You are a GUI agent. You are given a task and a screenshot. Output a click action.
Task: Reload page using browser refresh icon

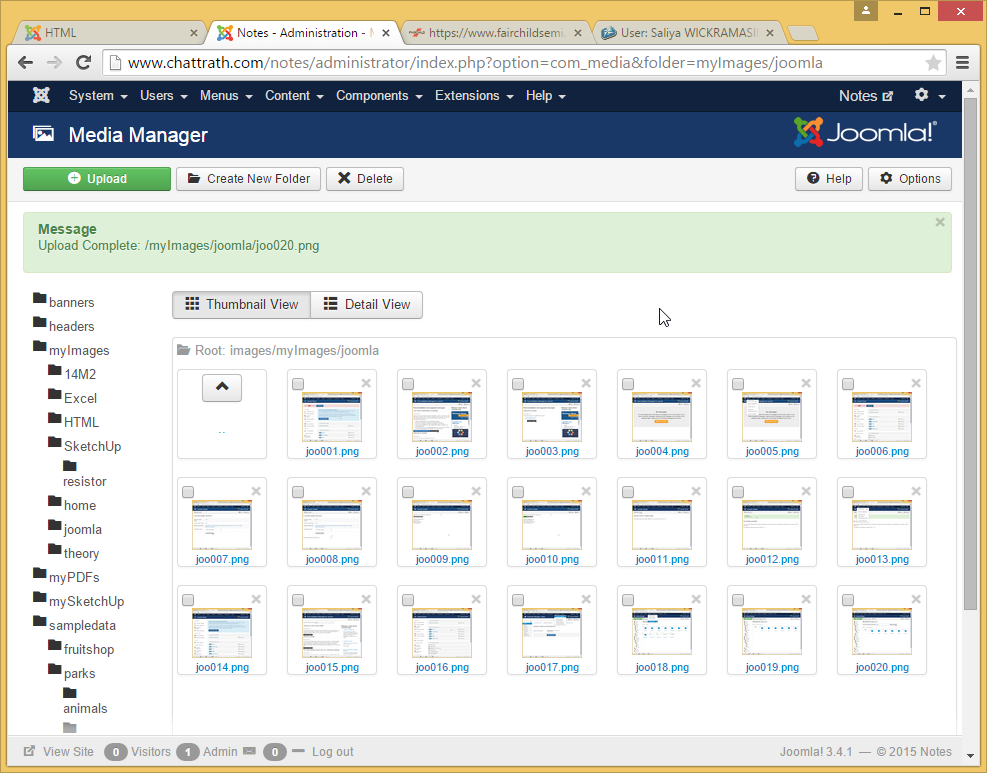click(84, 63)
